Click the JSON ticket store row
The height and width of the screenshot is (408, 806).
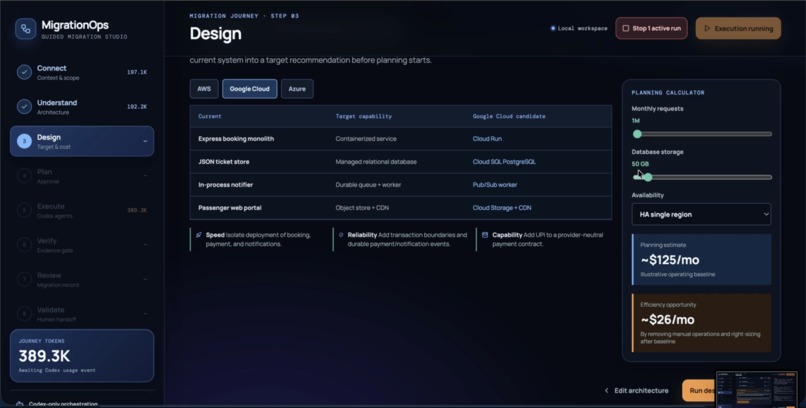400,162
